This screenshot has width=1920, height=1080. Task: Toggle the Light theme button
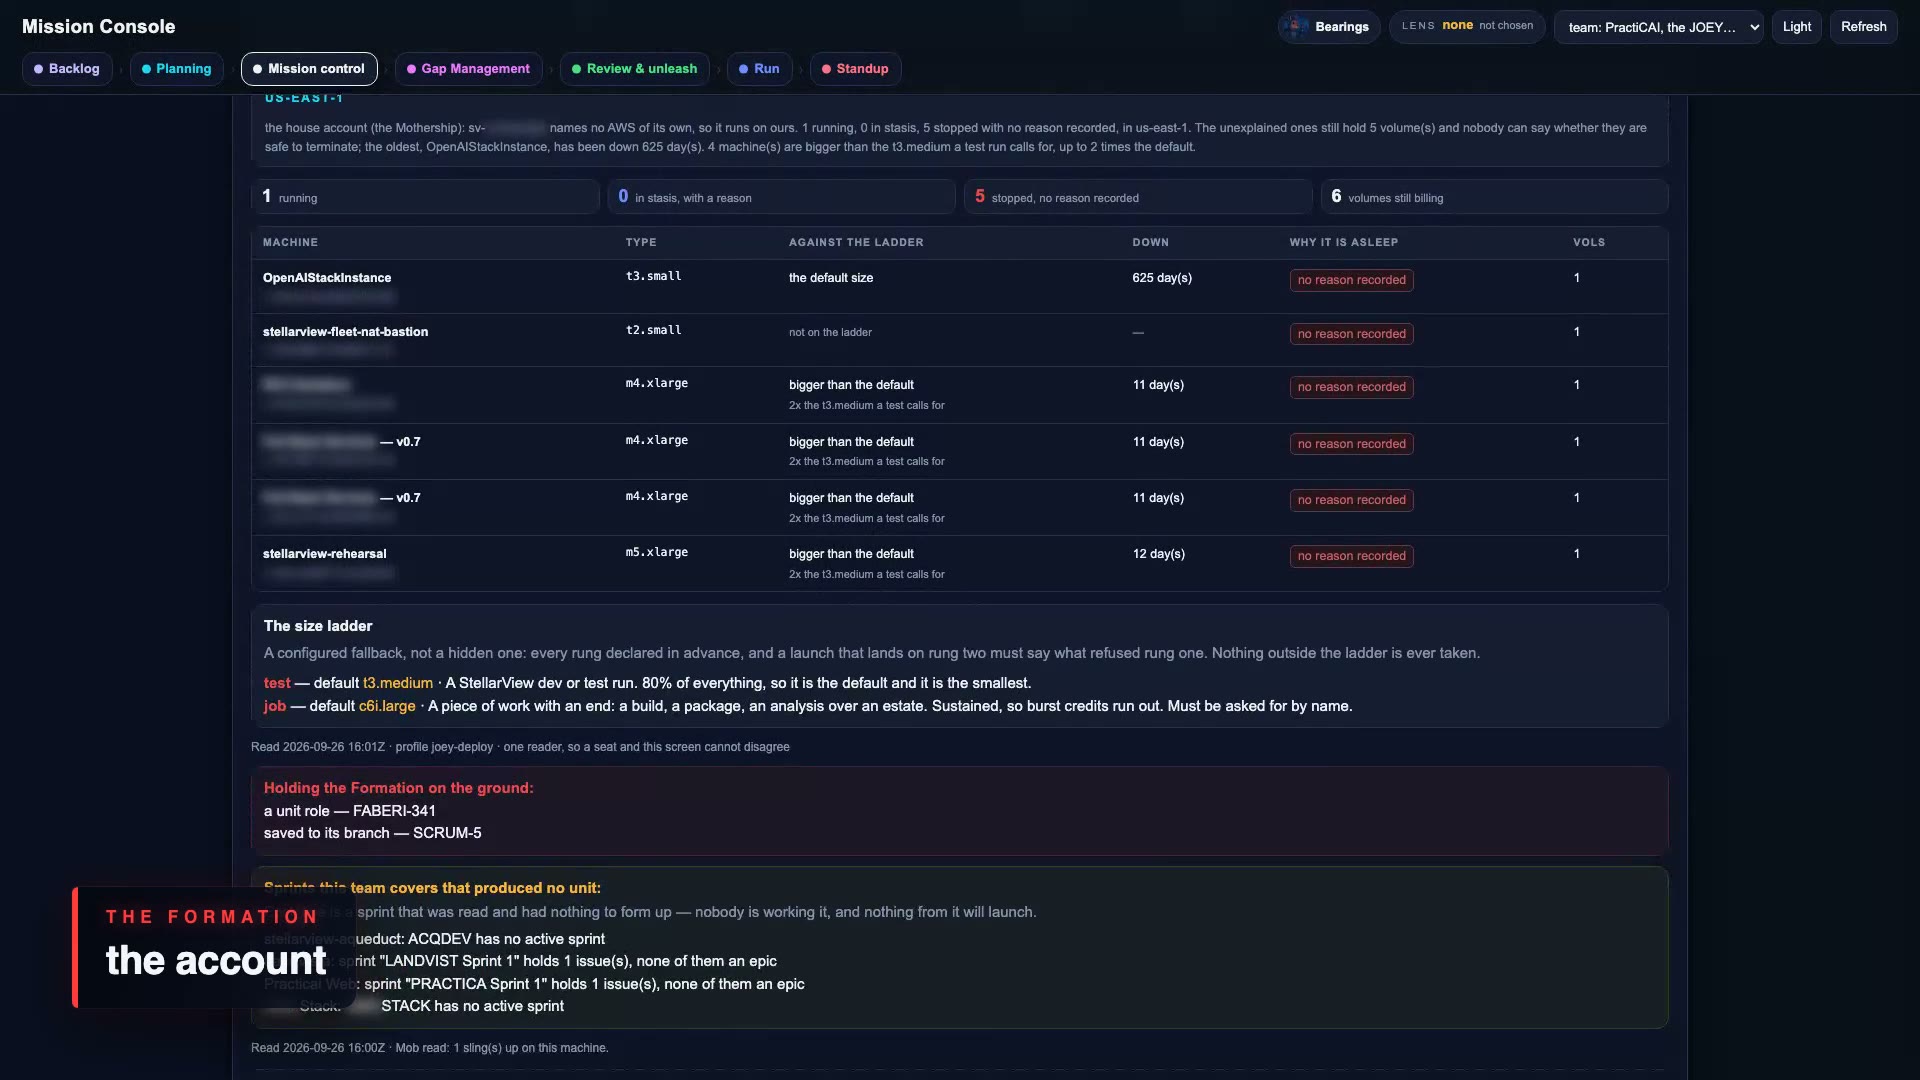(x=1797, y=27)
